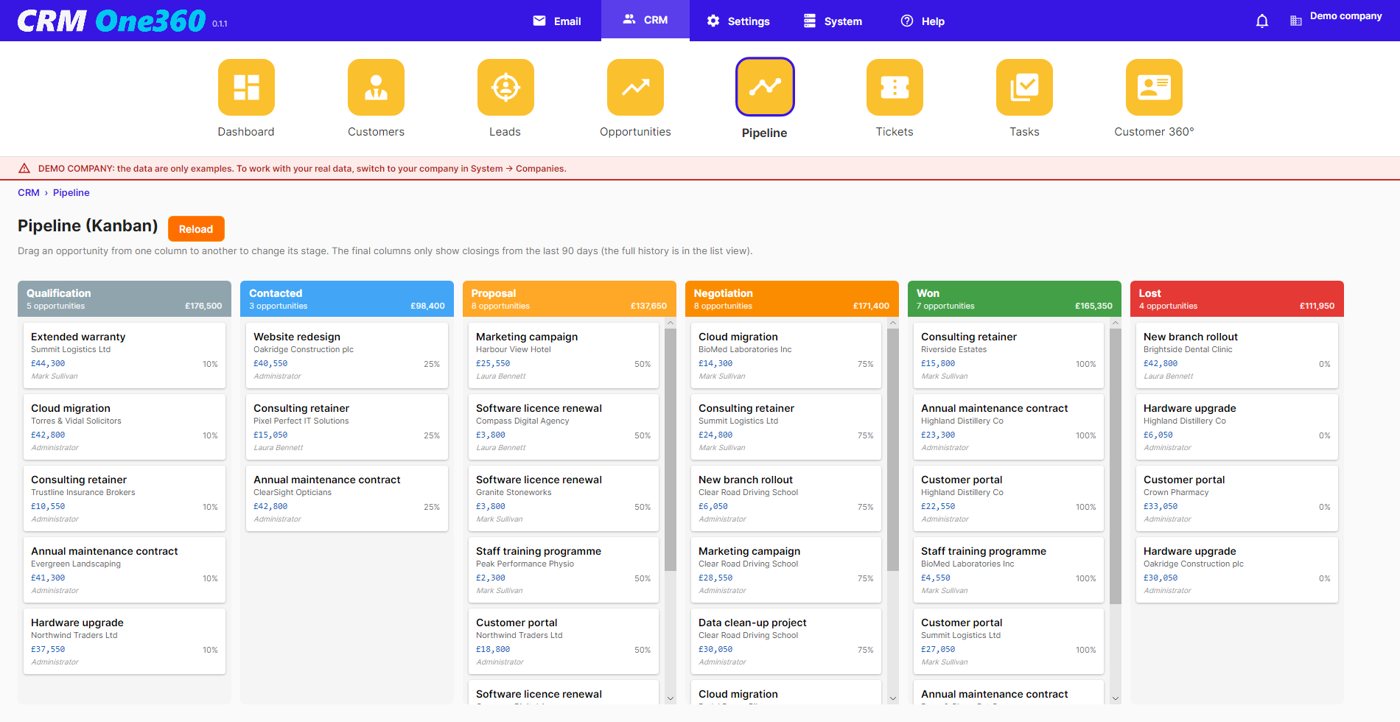Screen dimensions: 1400x722
Task: Open the Settings menu
Action: pos(738,21)
